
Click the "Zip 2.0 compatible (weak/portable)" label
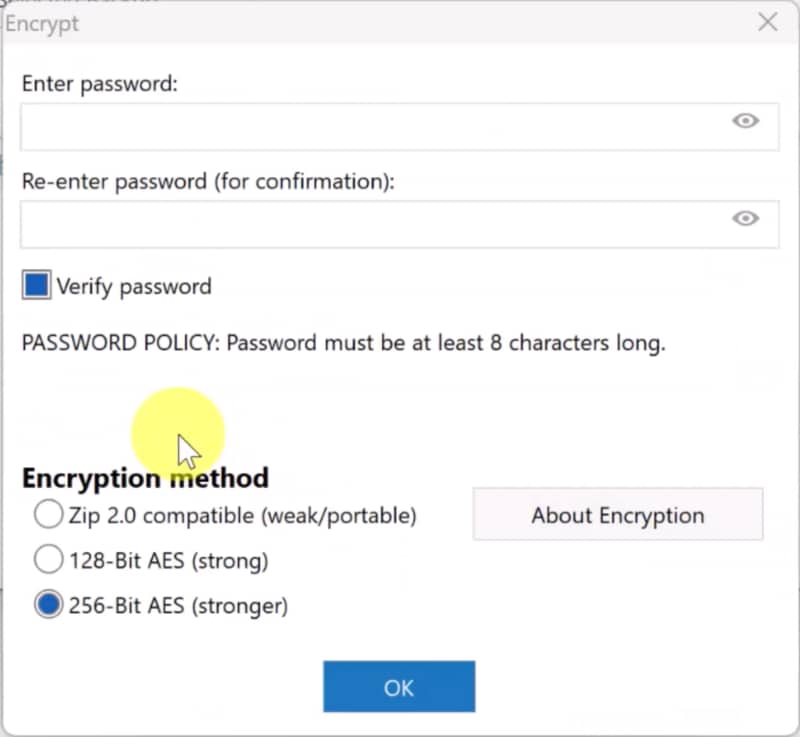[243, 516]
